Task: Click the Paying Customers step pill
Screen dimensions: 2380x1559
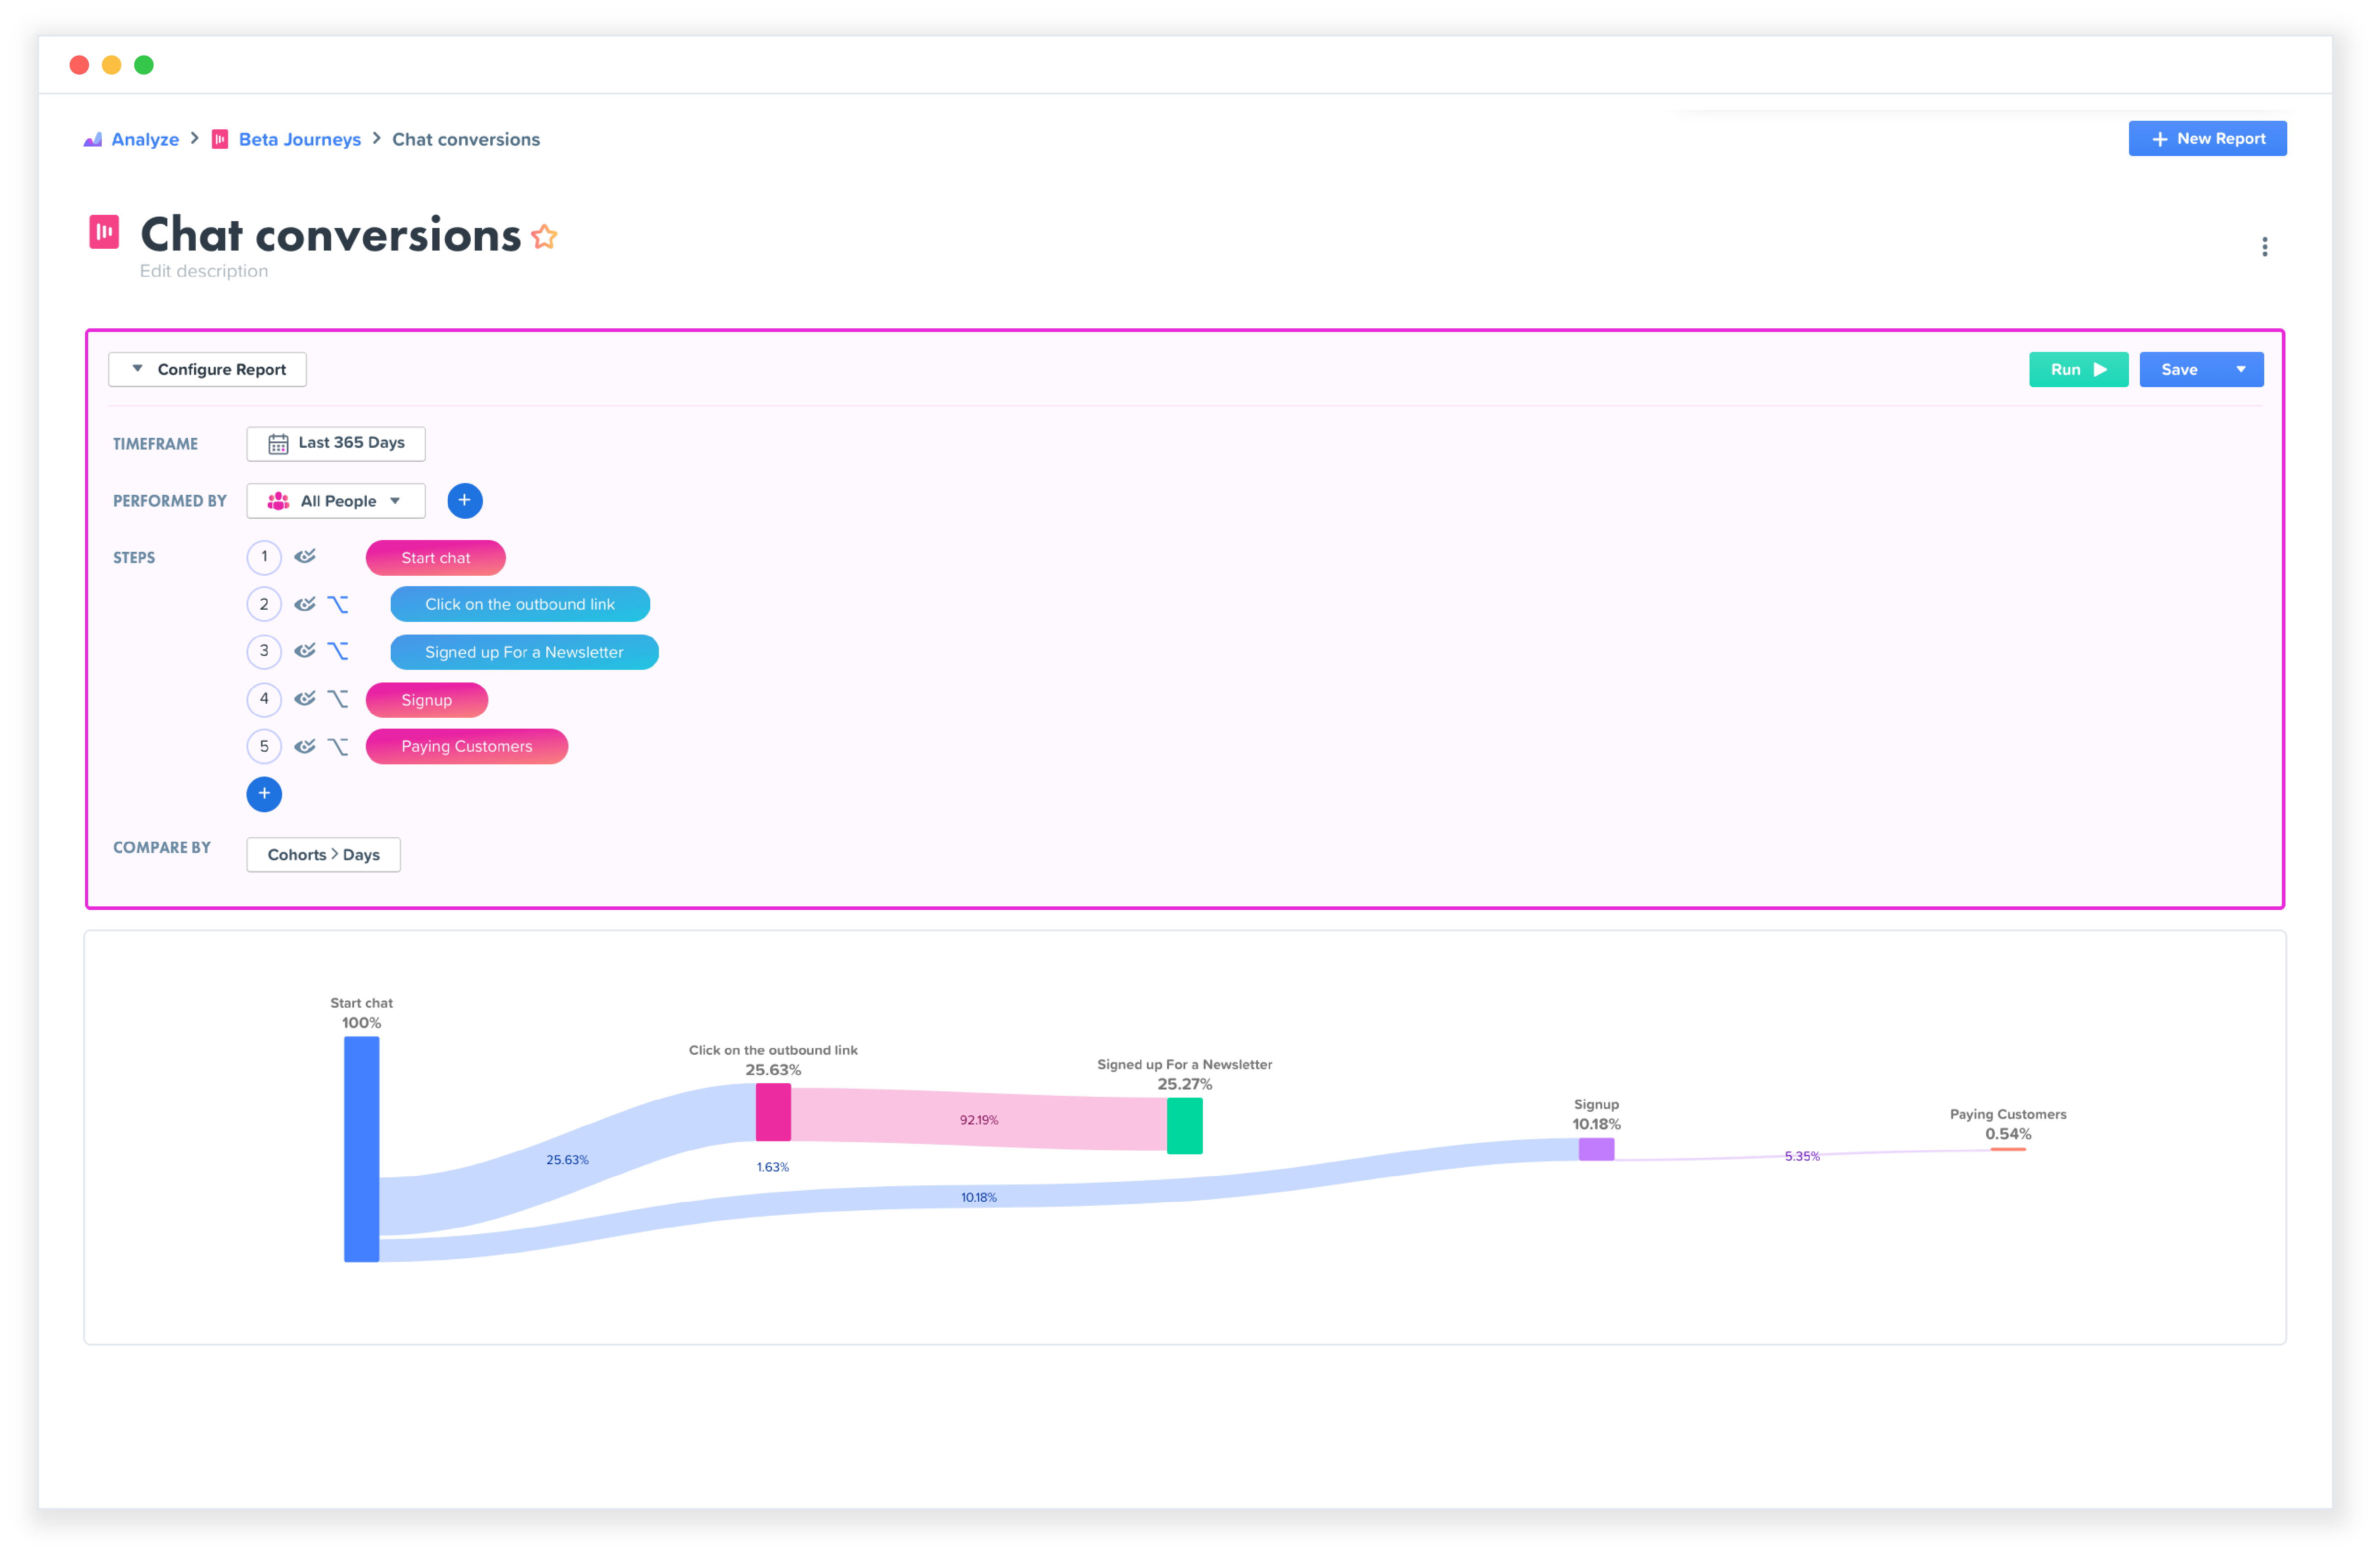Action: point(467,746)
